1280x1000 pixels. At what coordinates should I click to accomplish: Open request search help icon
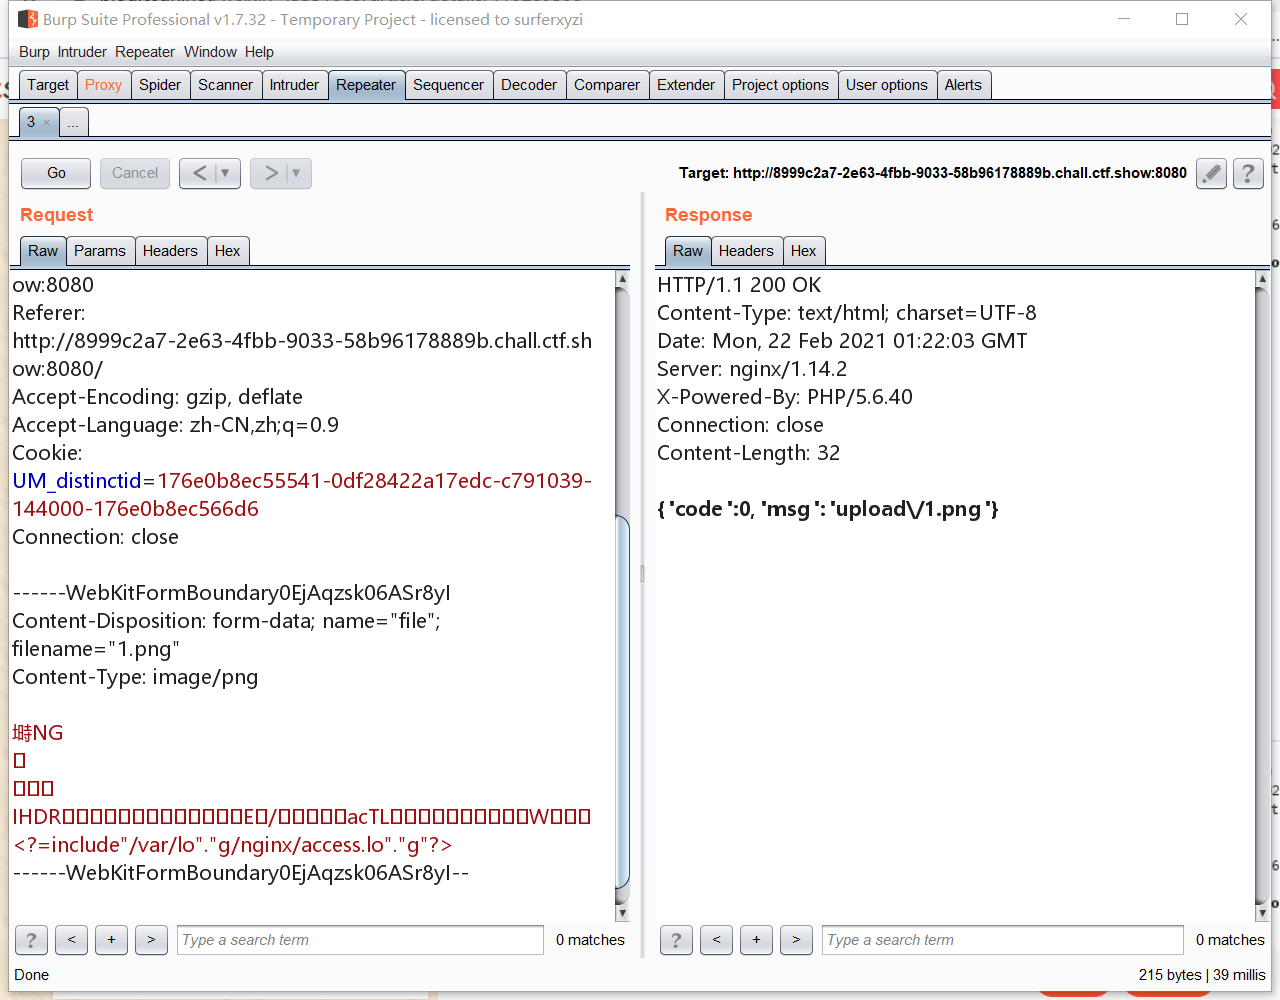(31, 940)
